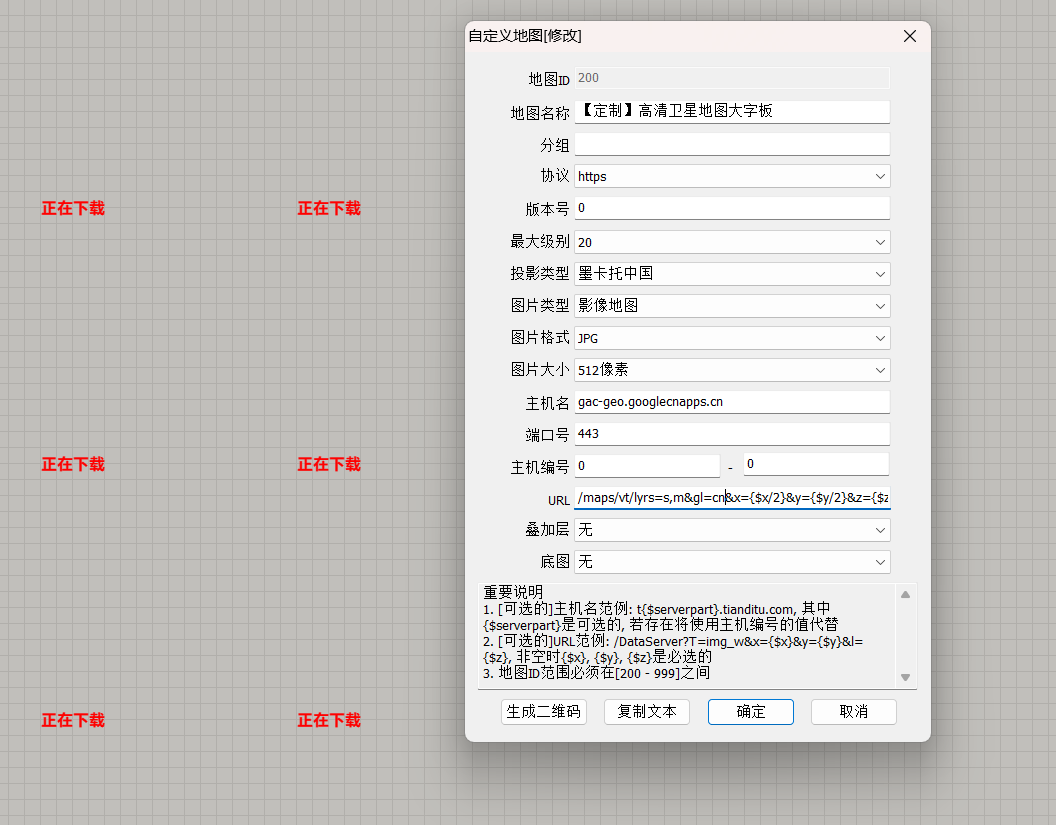The width and height of the screenshot is (1056, 825).
Task: Click the empty 分组 input field
Action: (x=732, y=145)
